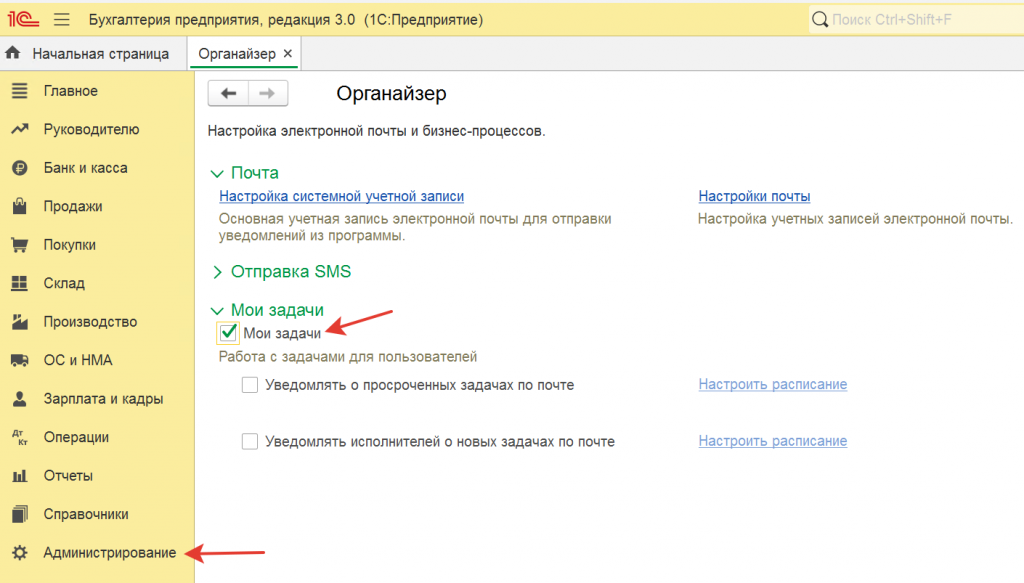This screenshot has height=583, width=1024.
Task: Open the Операции section
Action: pos(76,437)
